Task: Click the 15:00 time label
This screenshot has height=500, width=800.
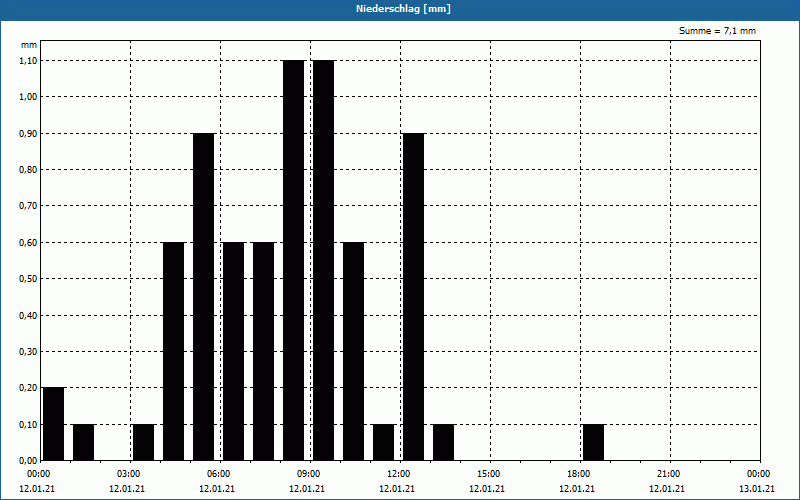Action: coord(489,474)
